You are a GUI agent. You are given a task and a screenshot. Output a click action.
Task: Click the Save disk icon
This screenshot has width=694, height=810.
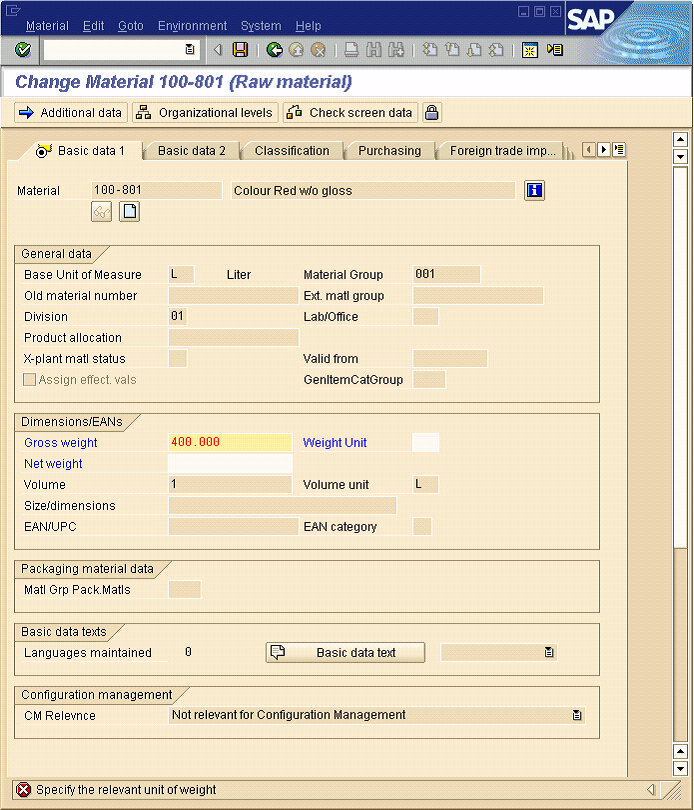[x=240, y=50]
